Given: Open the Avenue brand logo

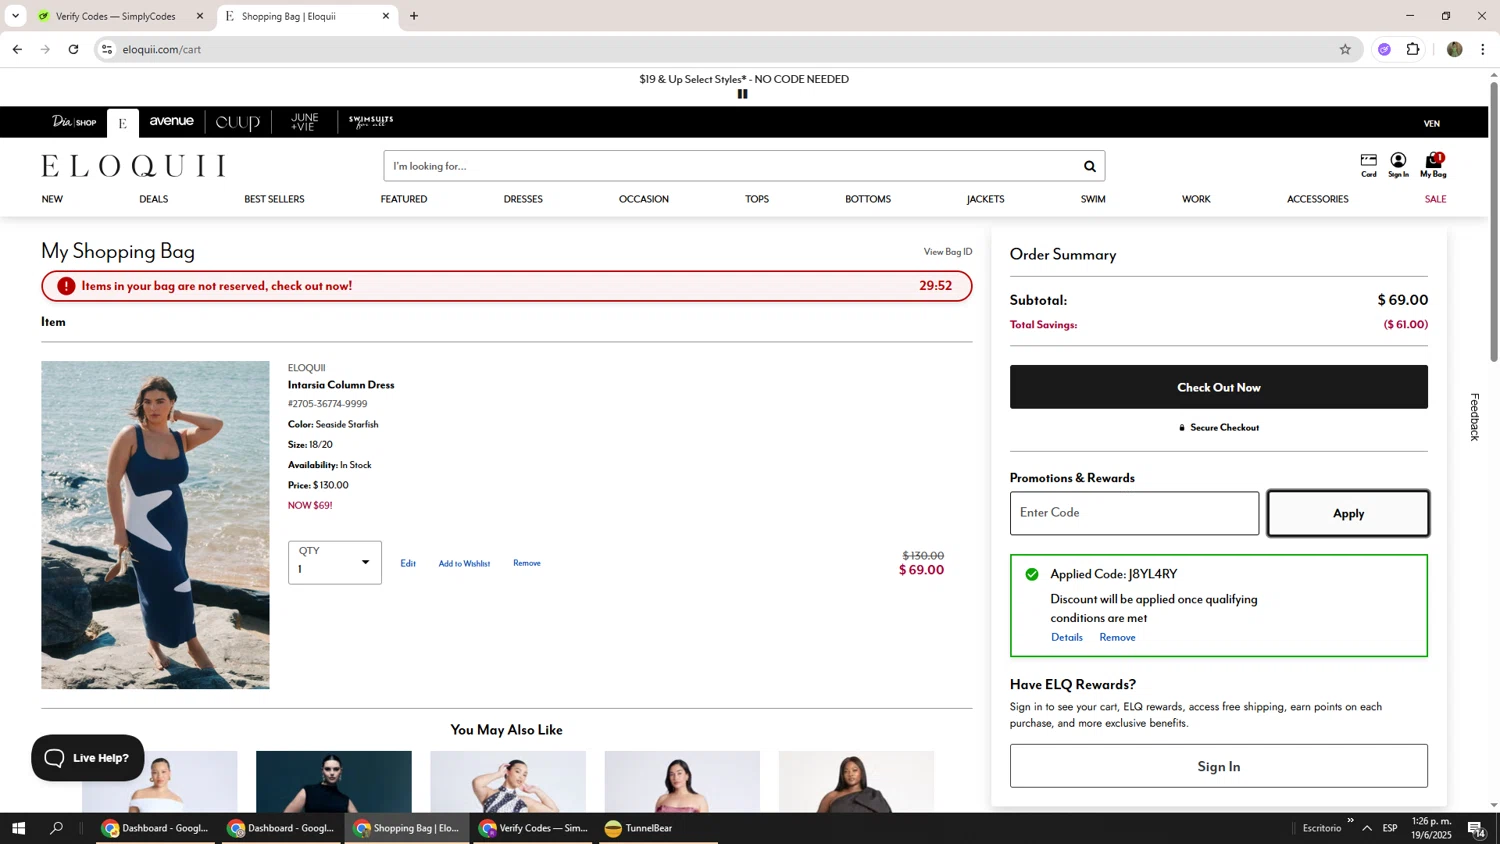Looking at the screenshot, I should pos(171,122).
